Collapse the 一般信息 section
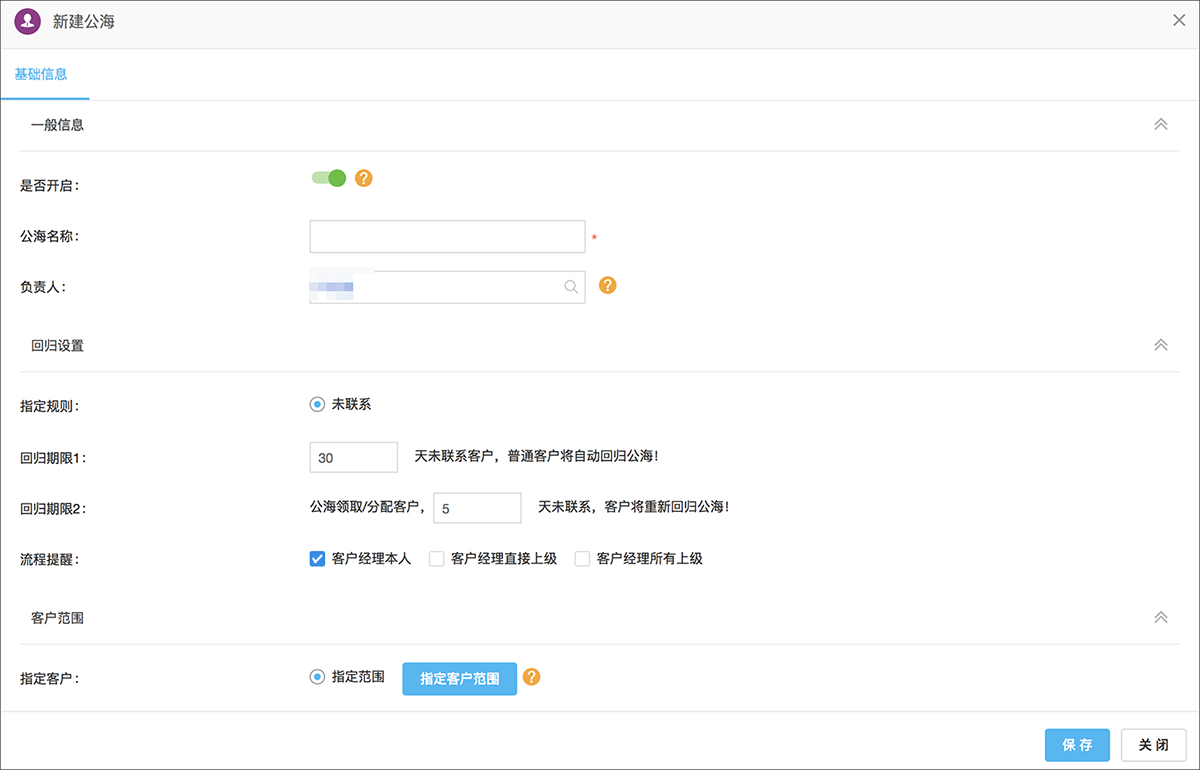The height and width of the screenshot is (770, 1200). tap(1161, 124)
